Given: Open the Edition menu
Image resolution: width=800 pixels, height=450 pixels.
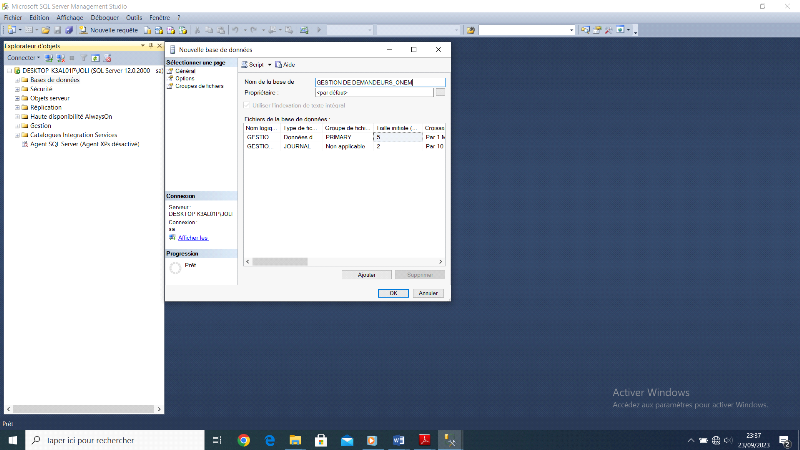Looking at the screenshot, I should [39, 17].
